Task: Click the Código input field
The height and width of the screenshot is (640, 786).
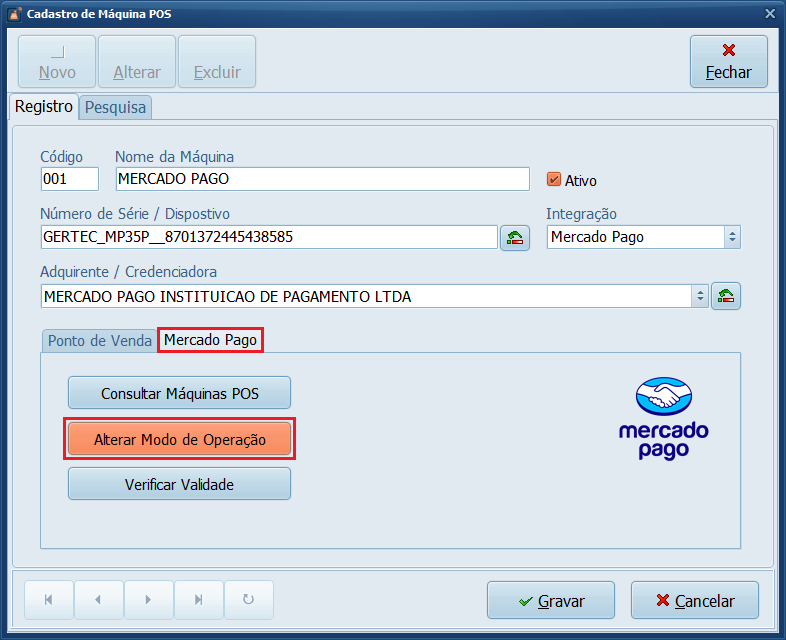Action: [x=70, y=179]
